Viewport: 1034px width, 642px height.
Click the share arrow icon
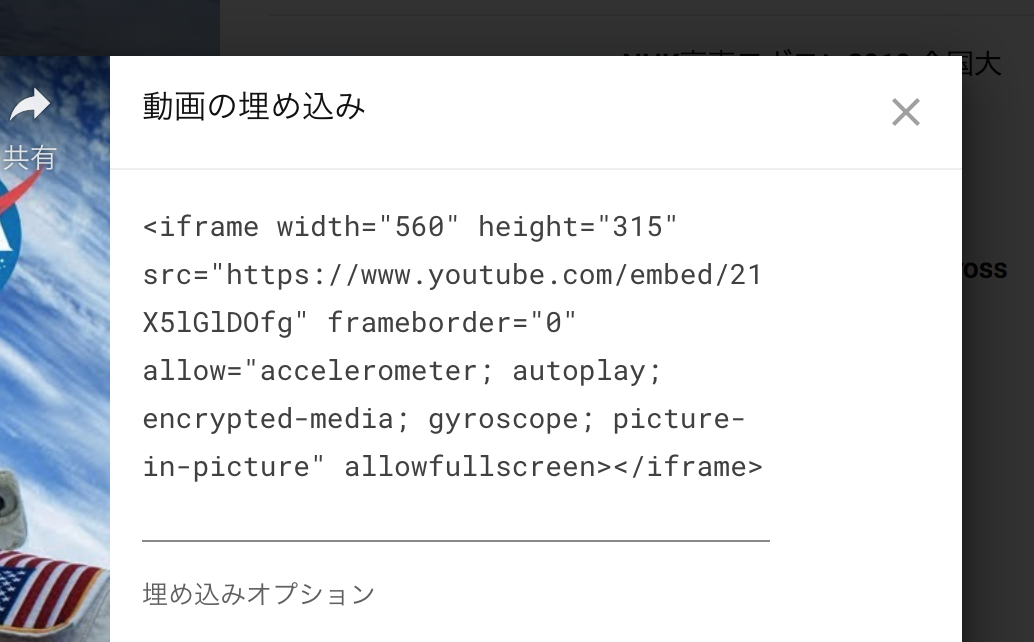(30, 104)
